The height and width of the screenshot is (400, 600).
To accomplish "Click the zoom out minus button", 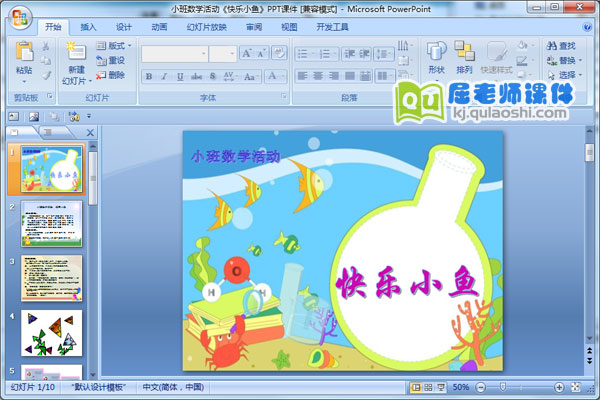I will [481, 387].
